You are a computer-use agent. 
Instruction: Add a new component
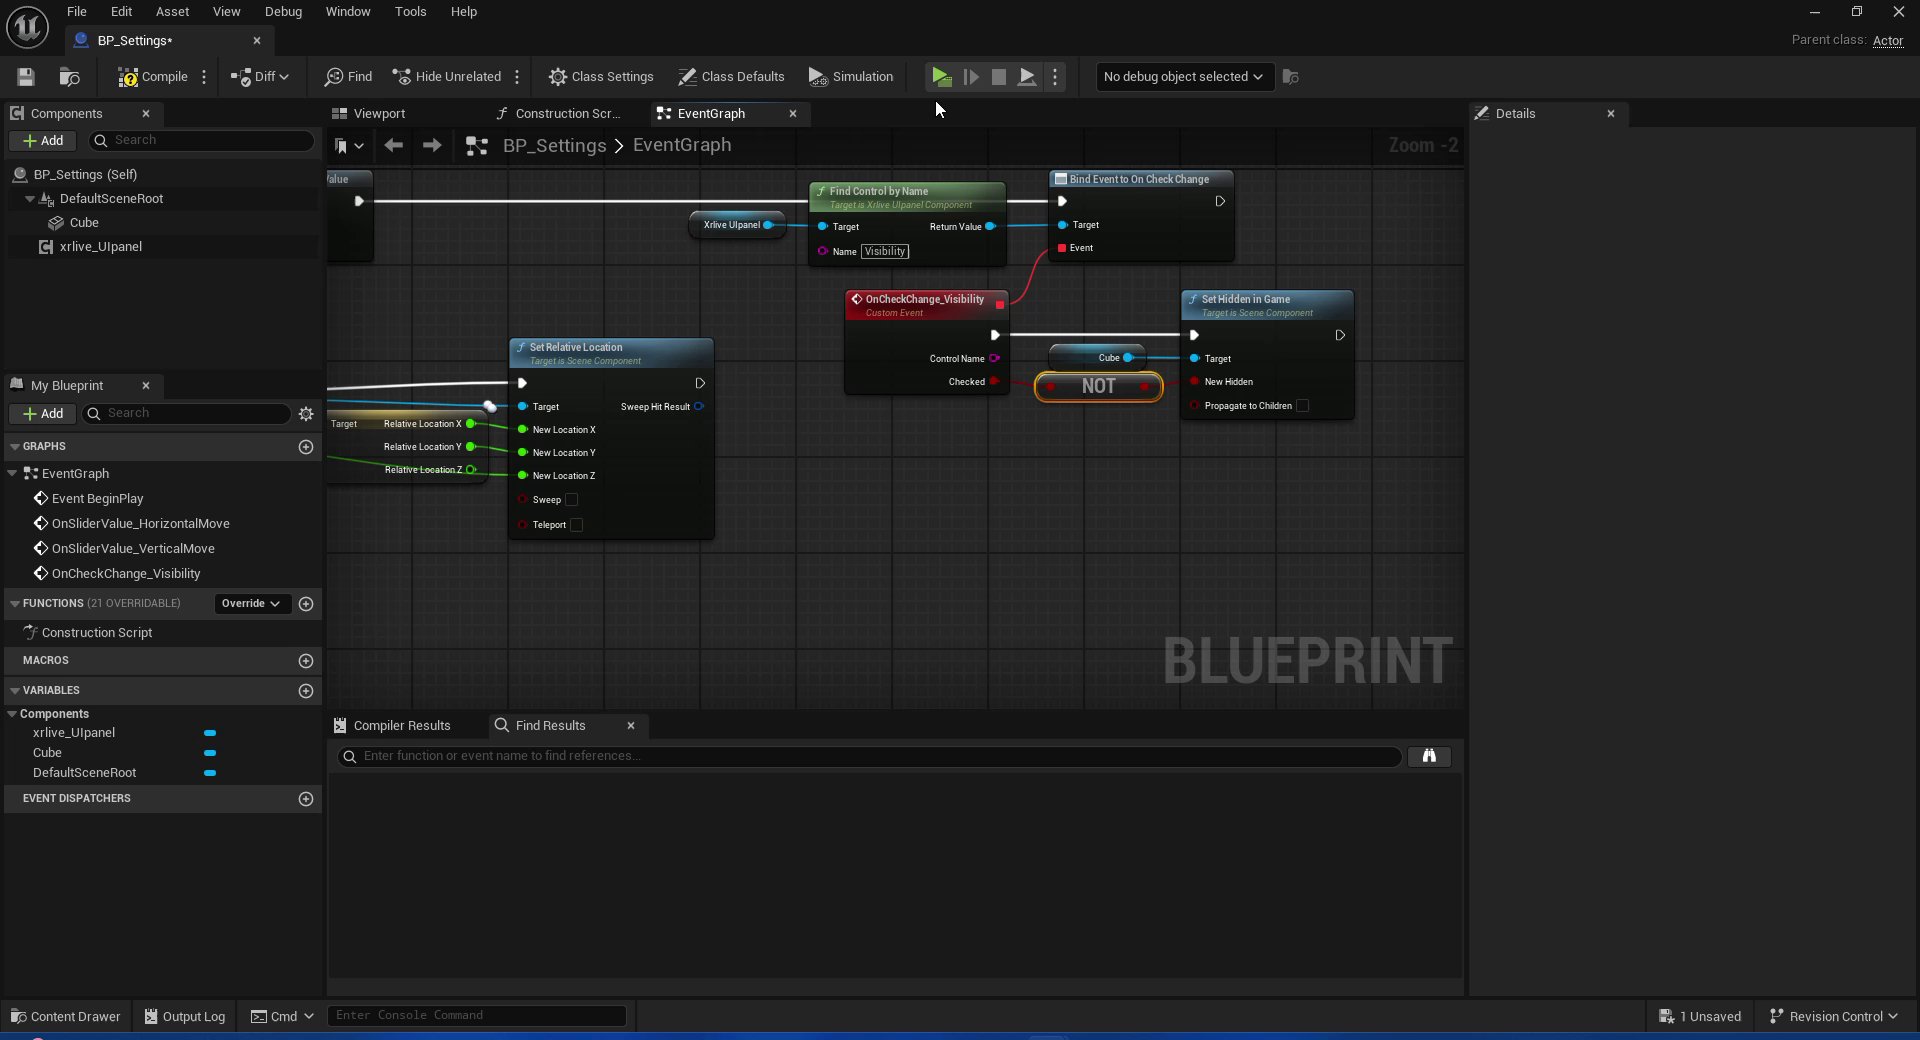[x=43, y=141]
